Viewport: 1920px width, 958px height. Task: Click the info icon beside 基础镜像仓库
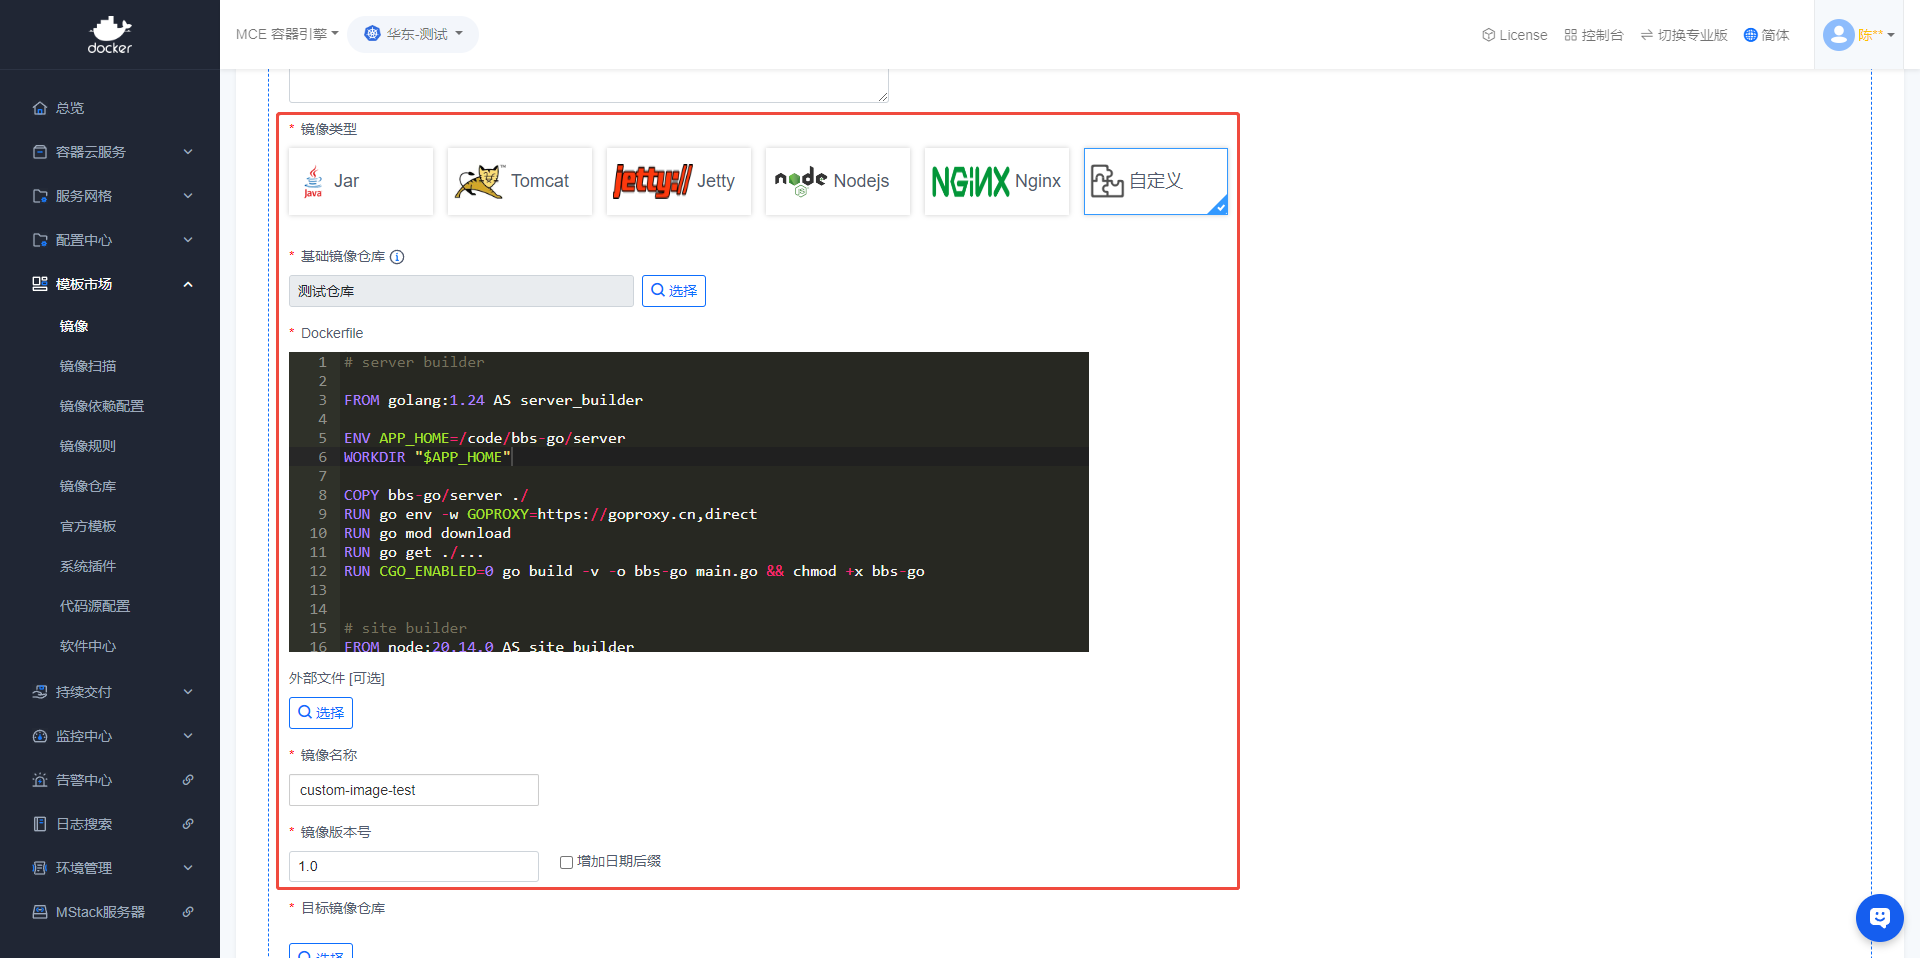(x=397, y=257)
